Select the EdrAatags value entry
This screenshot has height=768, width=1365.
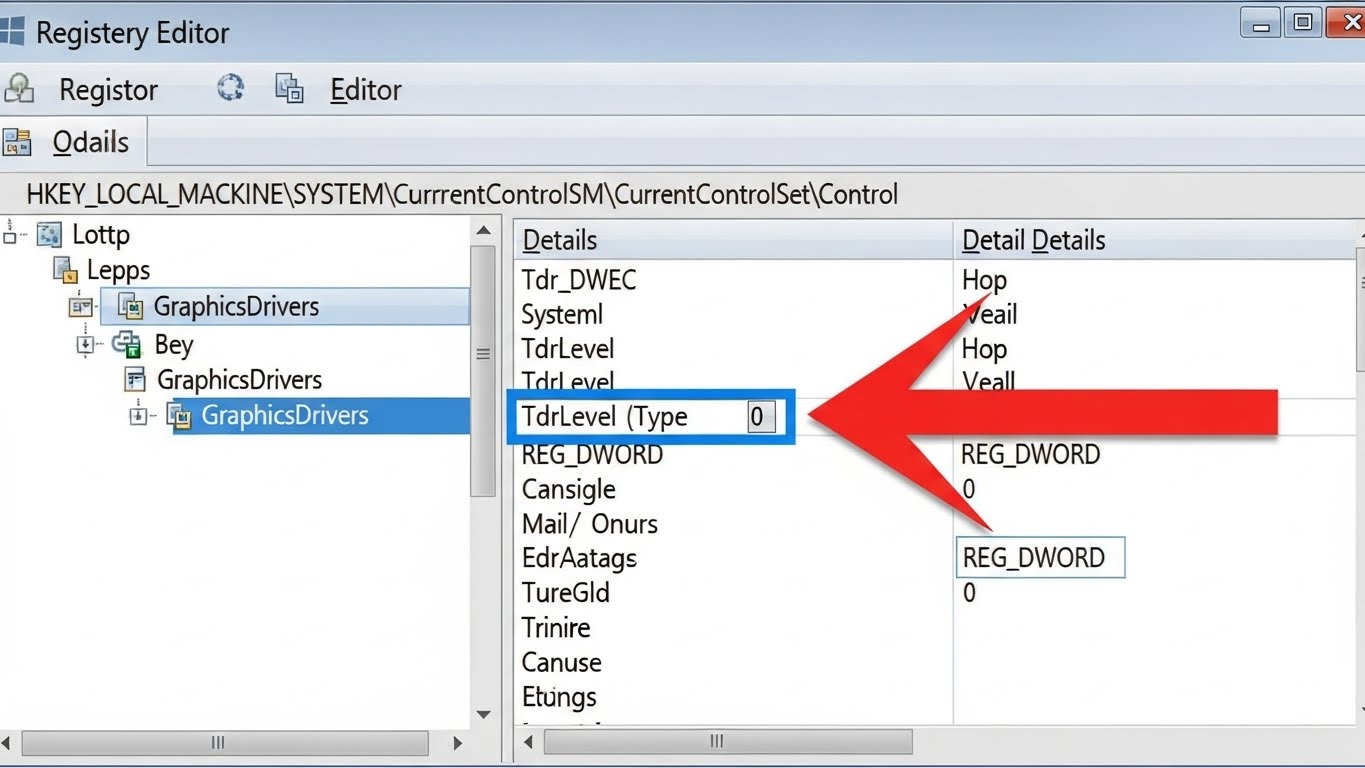tap(579, 558)
